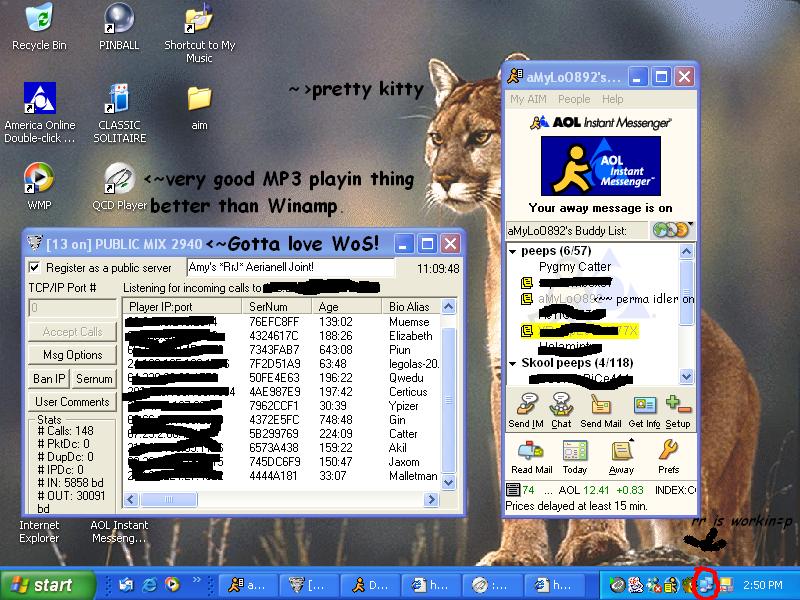Click the player list scroll right arrow

point(432,499)
